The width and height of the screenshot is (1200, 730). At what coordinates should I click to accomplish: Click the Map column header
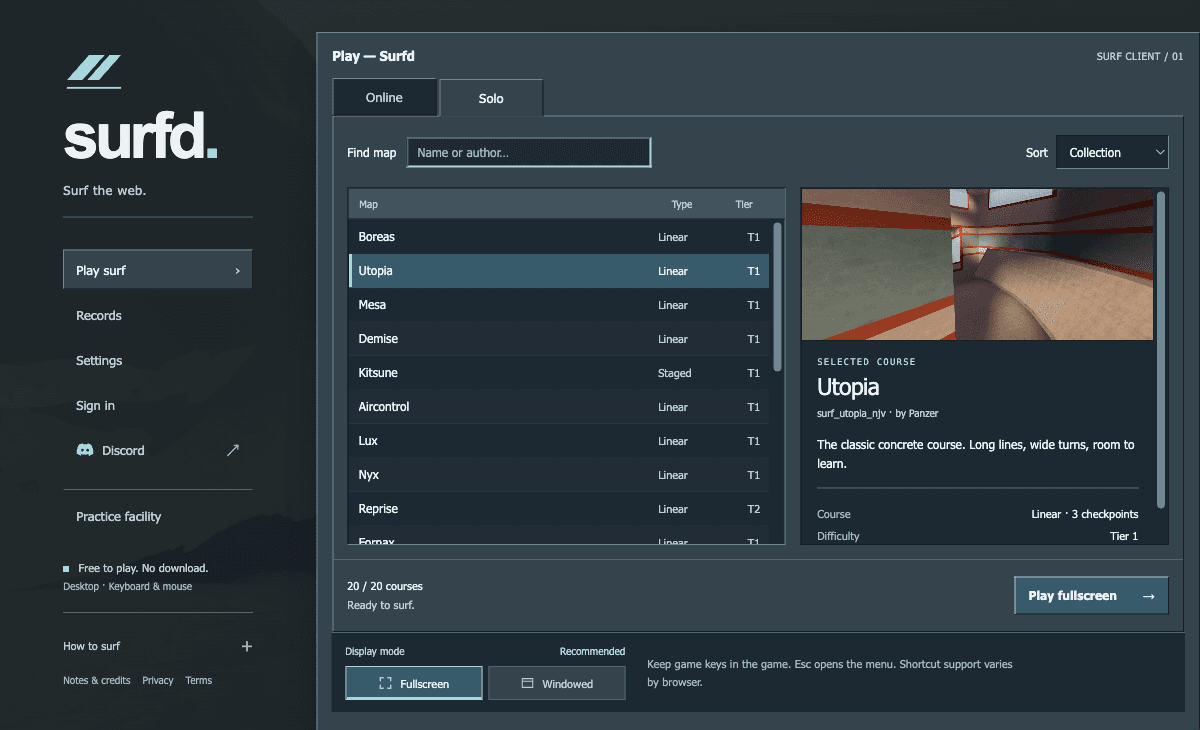pyautogui.click(x=368, y=204)
